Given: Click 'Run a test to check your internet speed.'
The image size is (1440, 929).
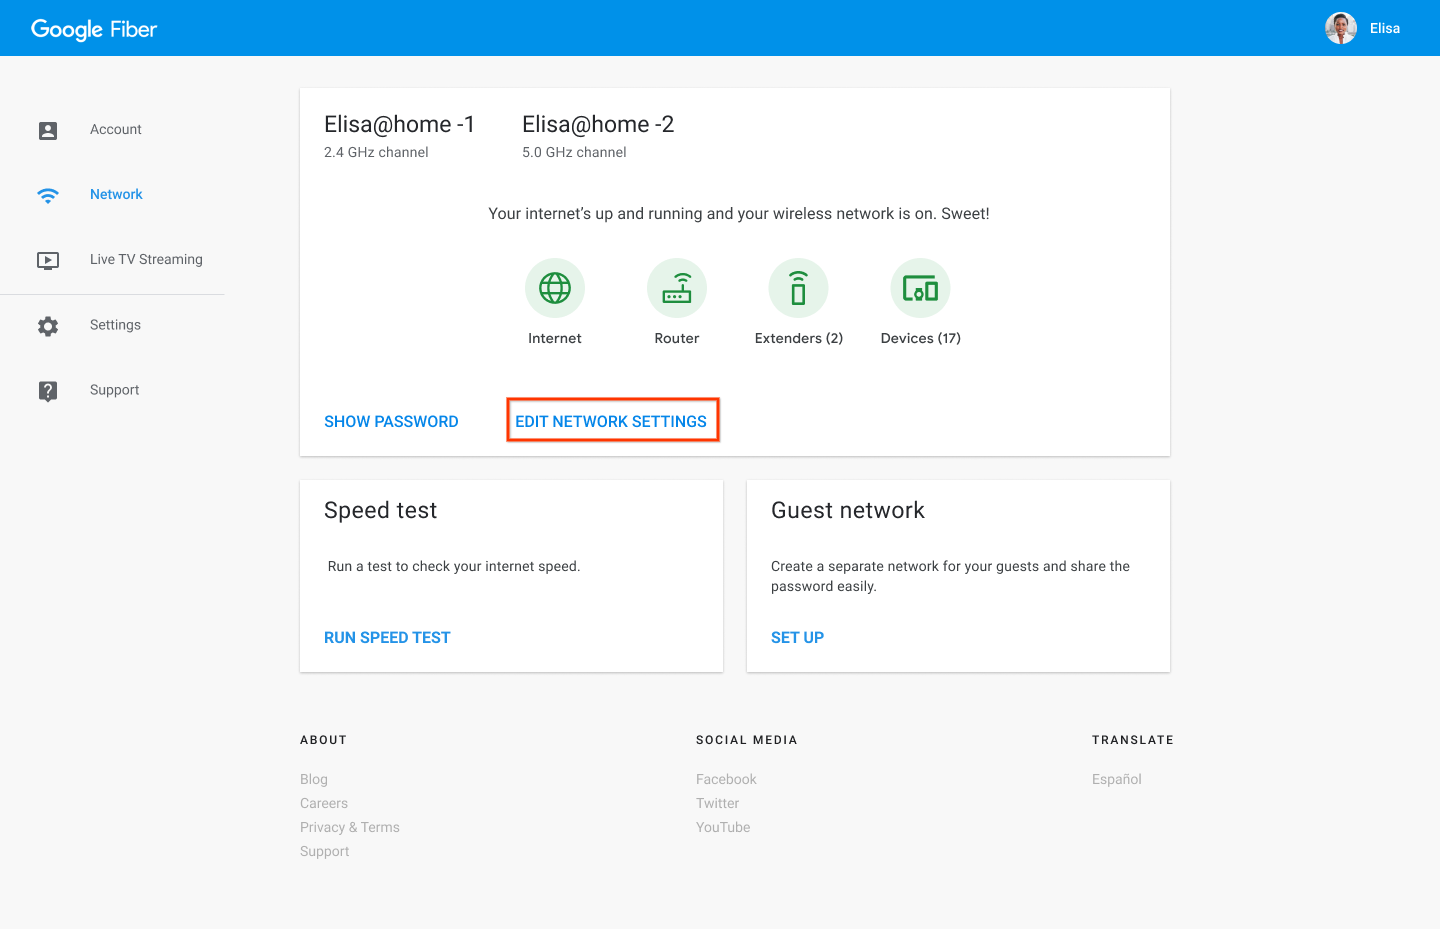Looking at the screenshot, I should coord(454,566).
